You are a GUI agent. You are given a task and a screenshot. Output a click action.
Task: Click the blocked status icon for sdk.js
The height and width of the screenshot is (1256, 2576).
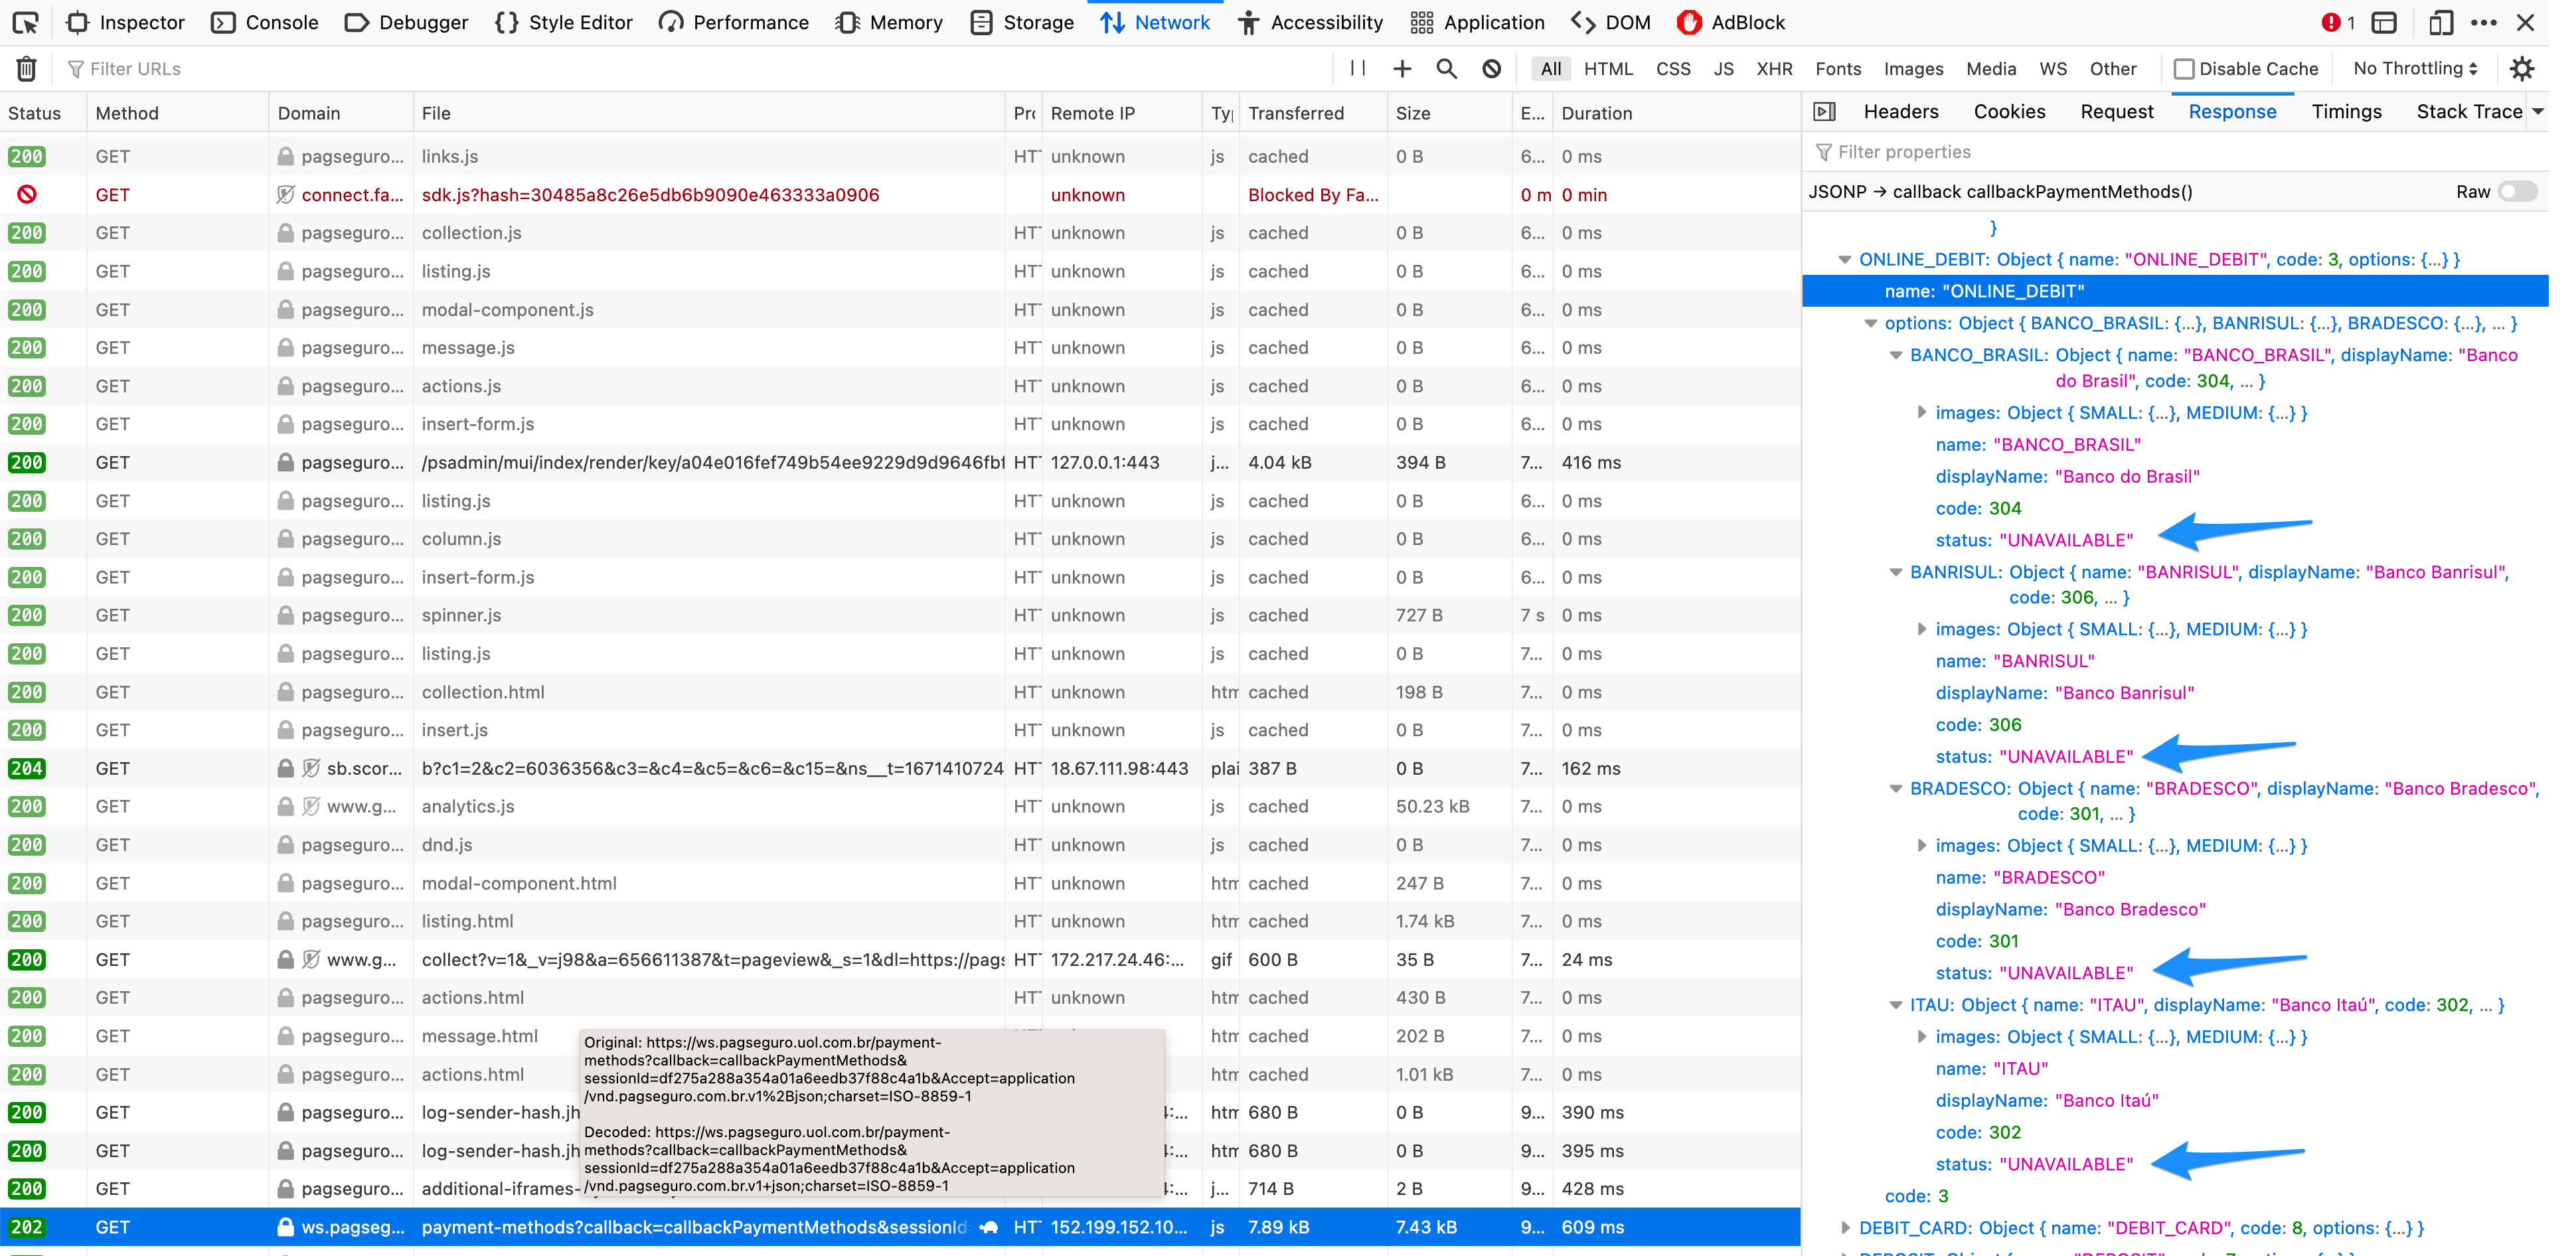(27, 194)
